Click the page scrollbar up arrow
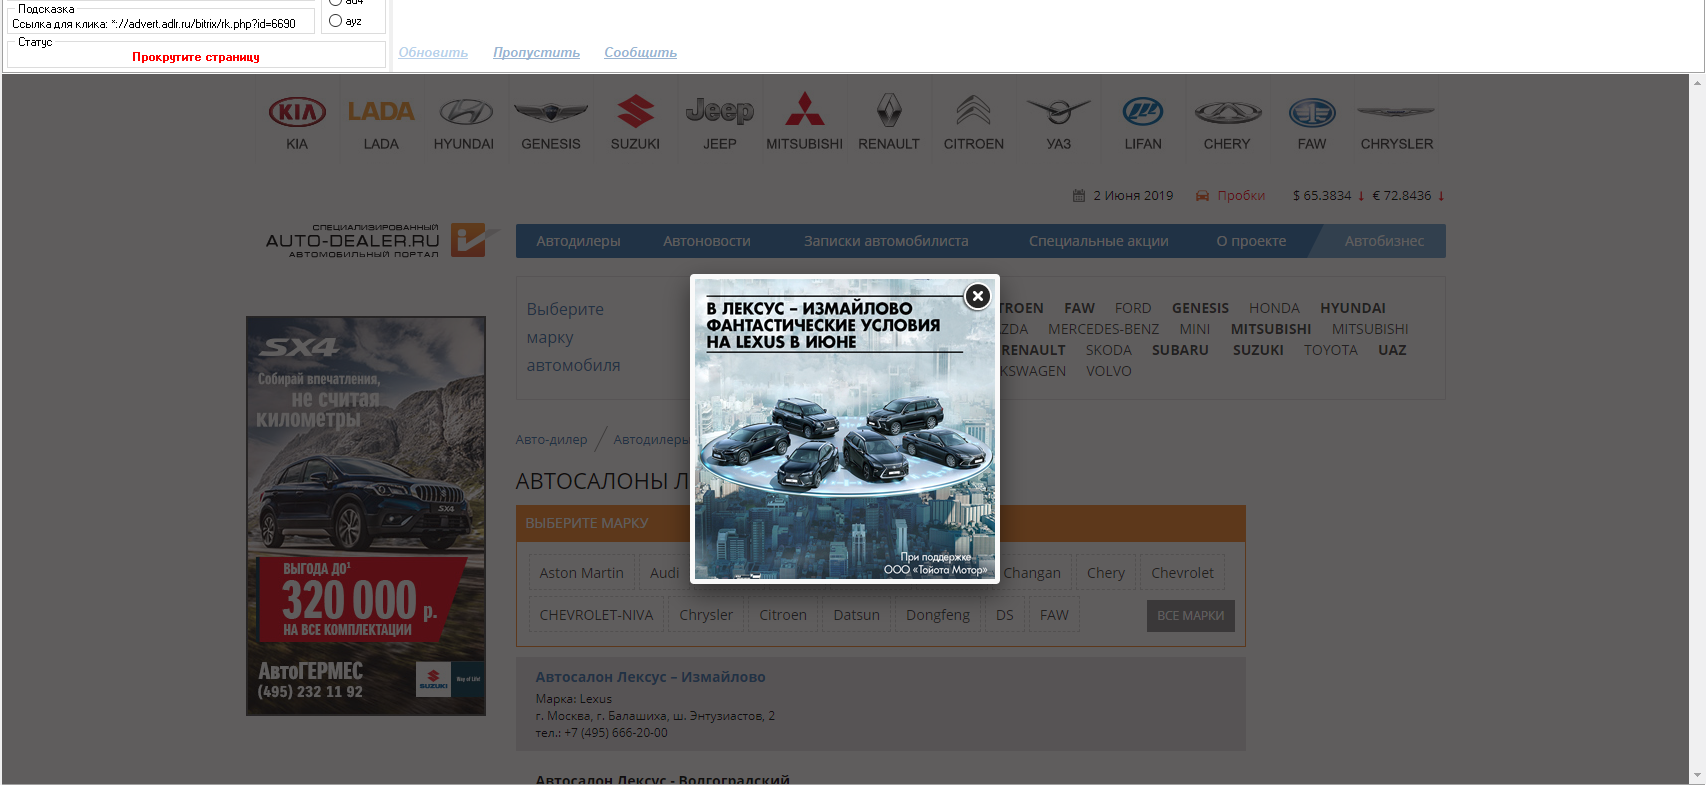 1697,82
